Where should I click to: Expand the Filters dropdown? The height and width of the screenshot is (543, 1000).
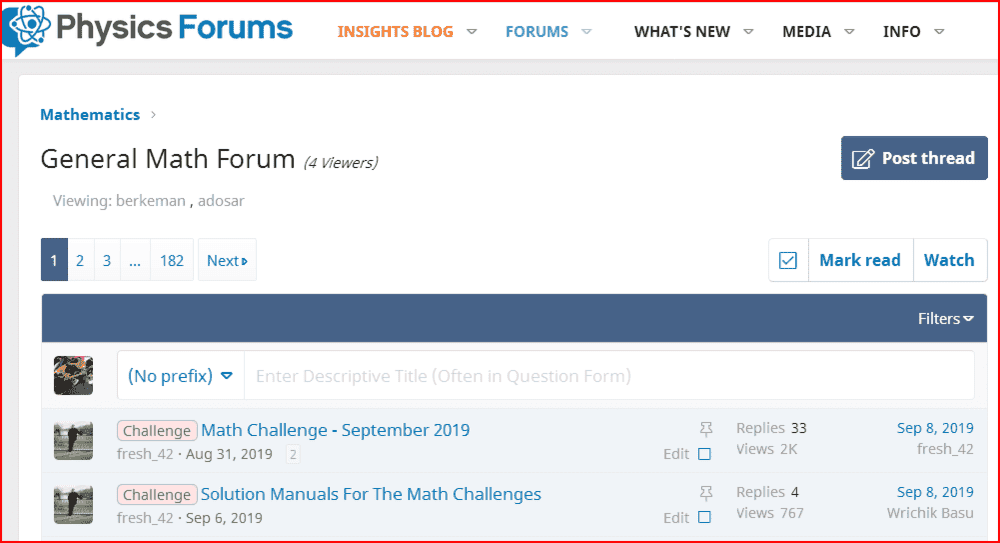click(x=945, y=318)
